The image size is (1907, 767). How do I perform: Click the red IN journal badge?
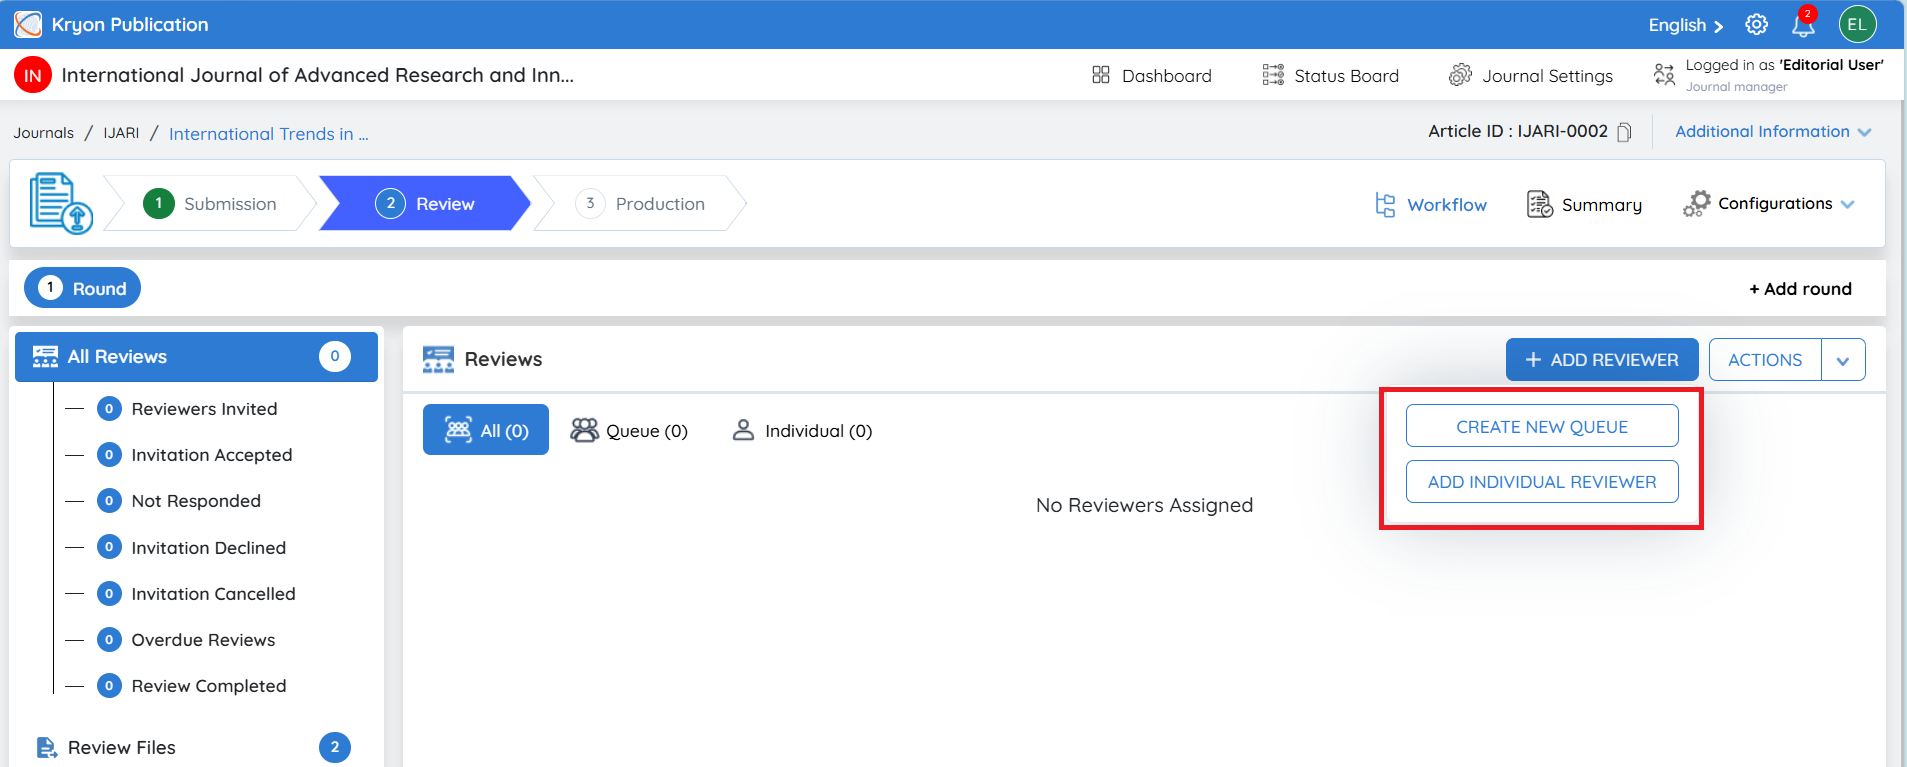pyautogui.click(x=33, y=75)
